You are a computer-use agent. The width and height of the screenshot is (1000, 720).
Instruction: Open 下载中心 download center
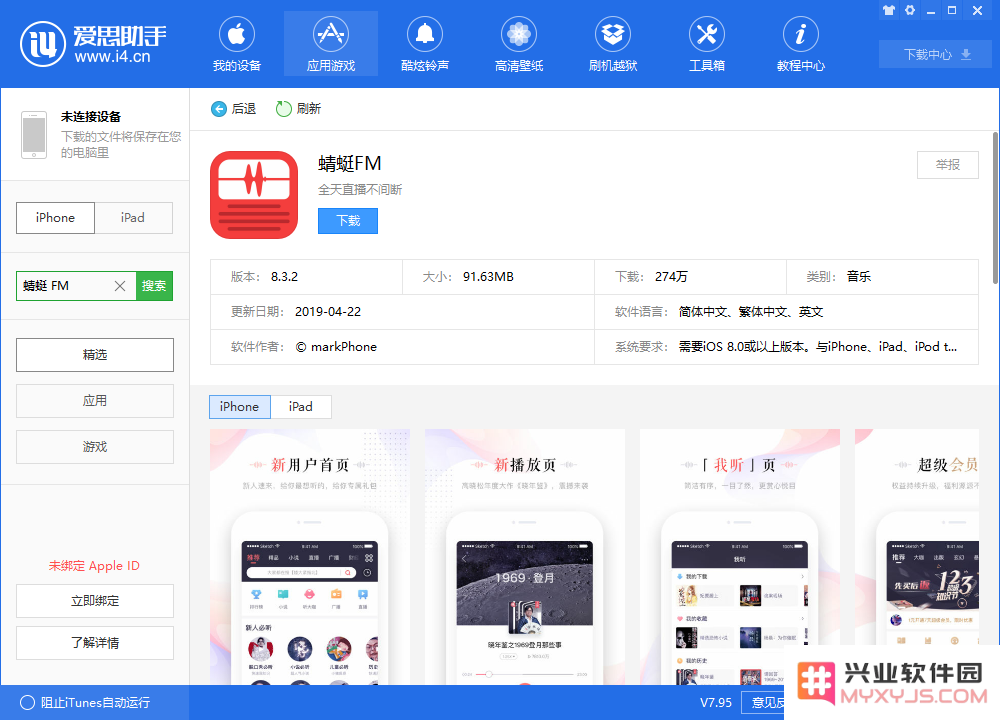coord(936,54)
